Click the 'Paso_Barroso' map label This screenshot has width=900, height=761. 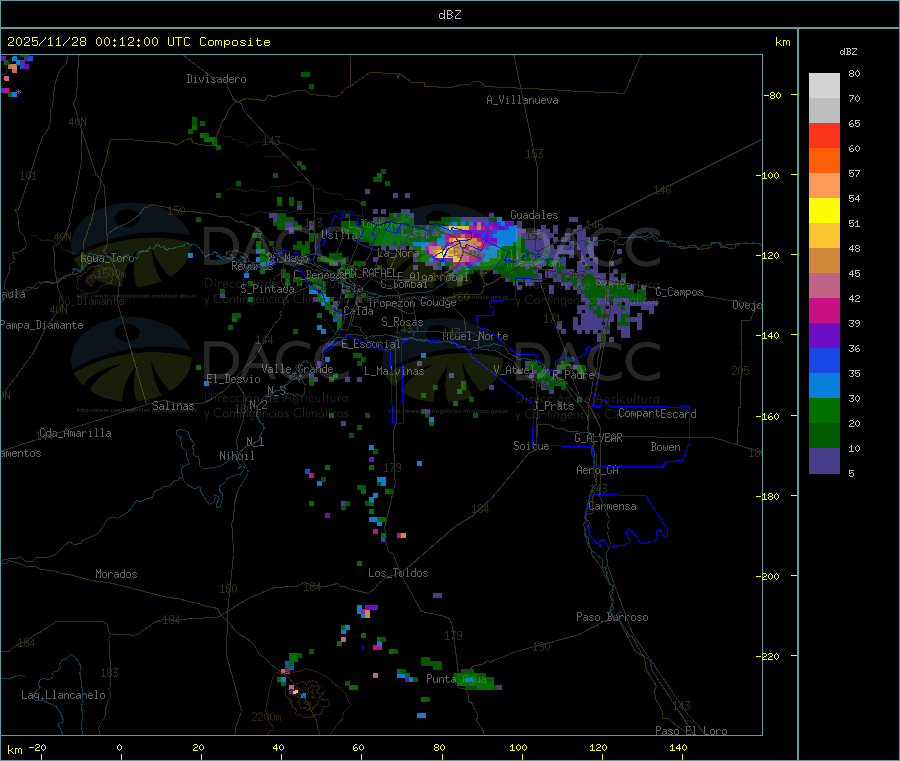612,618
